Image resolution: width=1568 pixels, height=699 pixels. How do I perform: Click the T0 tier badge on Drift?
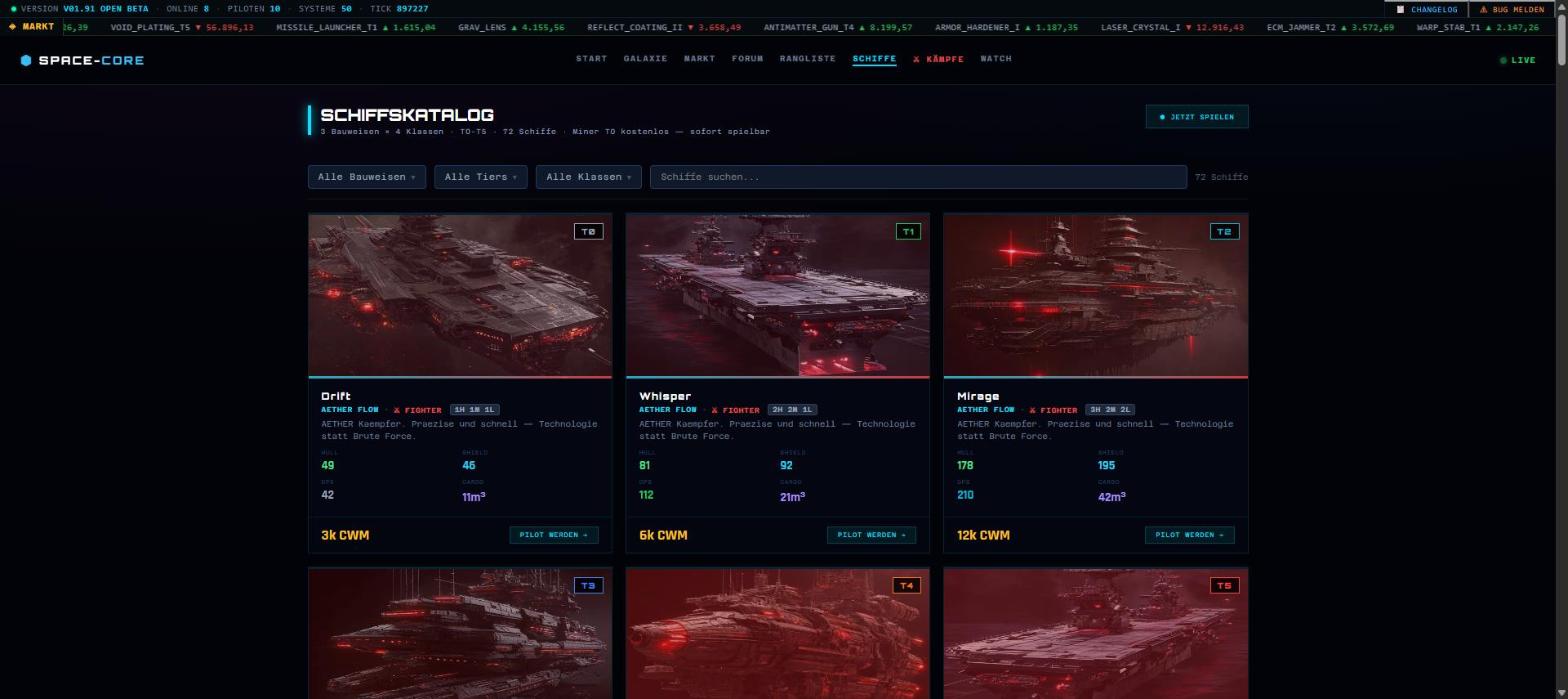click(x=589, y=231)
